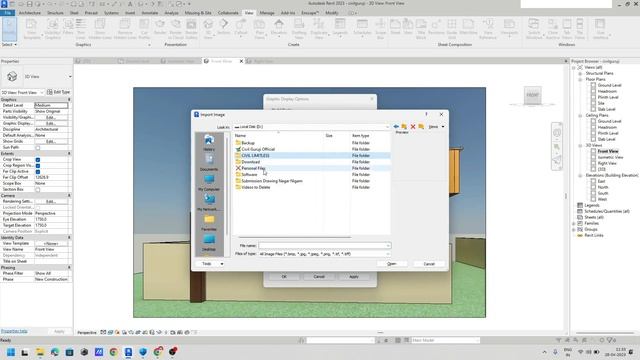Select Submission Drawing Nagar Nigam folder
This screenshot has width=640, height=360.
(272, 181)
